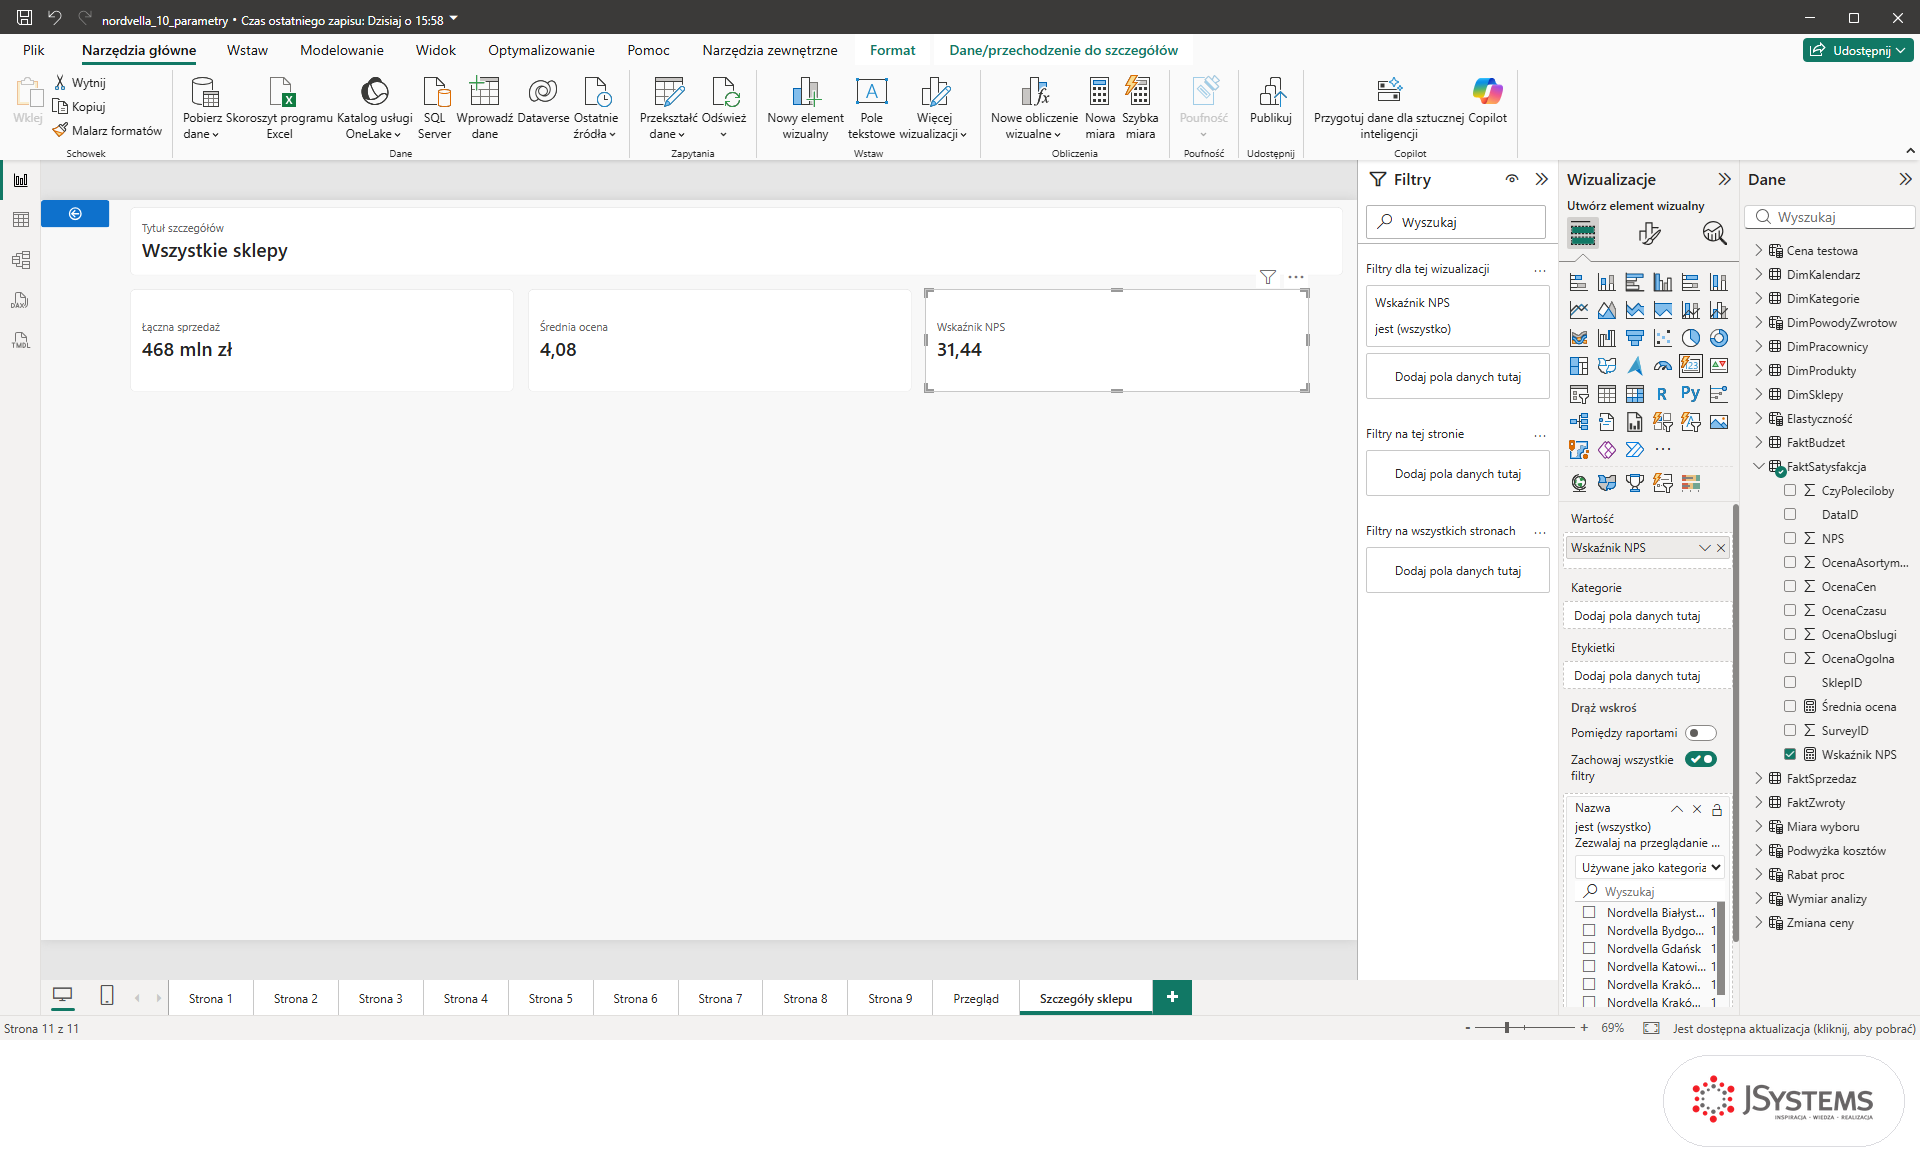Open the Widok ribbon tab
The image size is (1920, 1162).
436,50
